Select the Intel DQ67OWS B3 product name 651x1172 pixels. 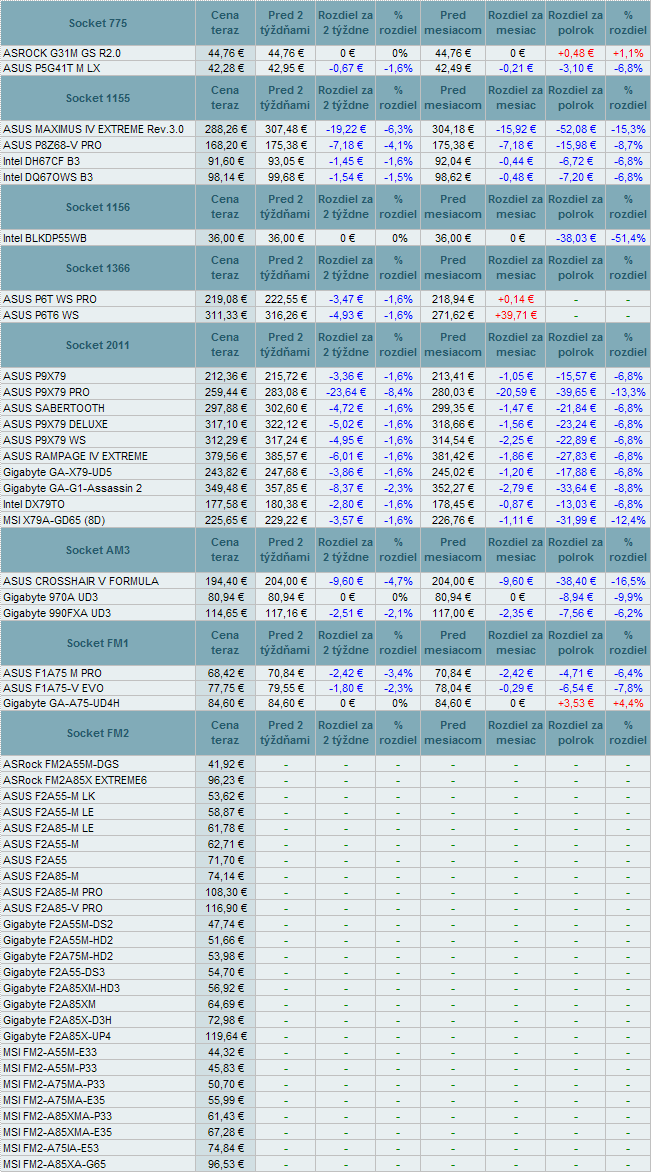[x=48, y=177]
